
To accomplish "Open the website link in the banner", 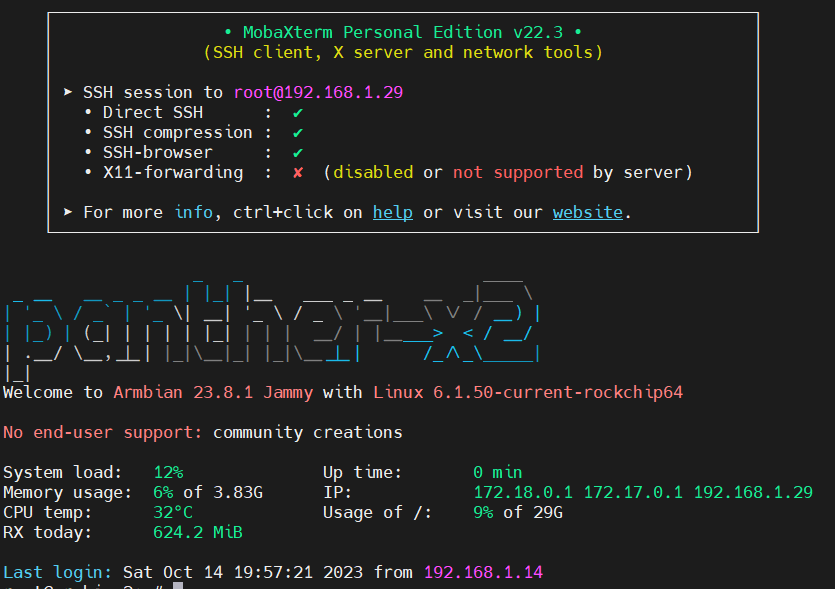I will coord(587,212).
